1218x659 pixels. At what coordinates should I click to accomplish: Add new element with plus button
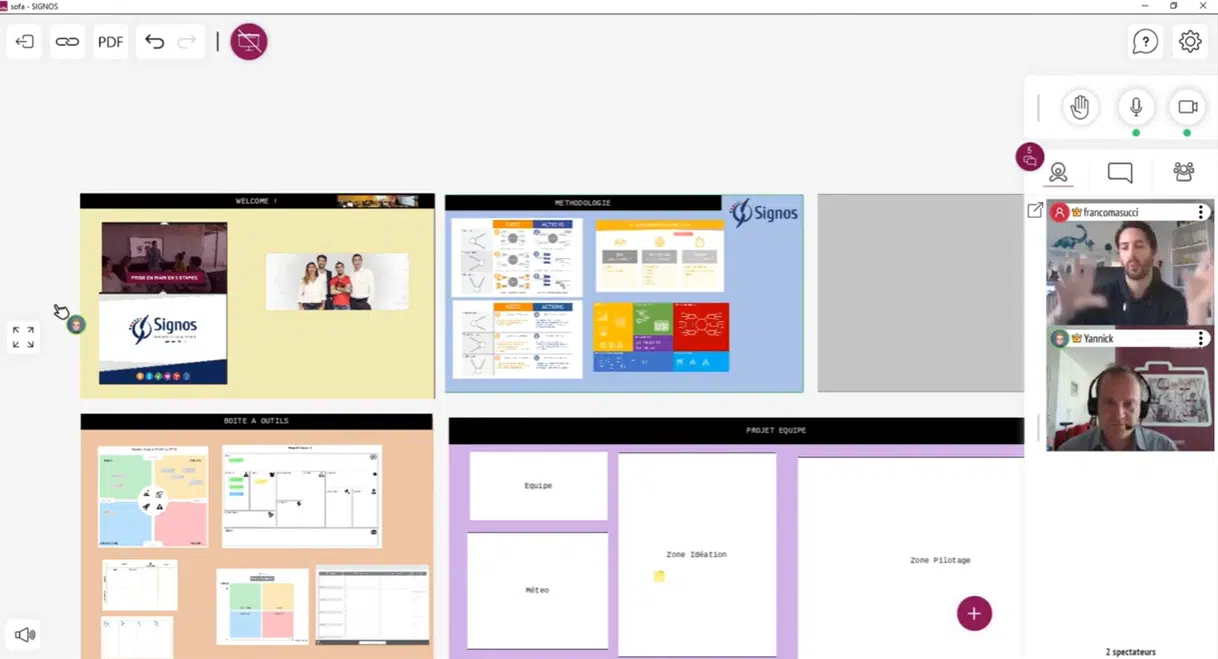(x=974, y=613)
